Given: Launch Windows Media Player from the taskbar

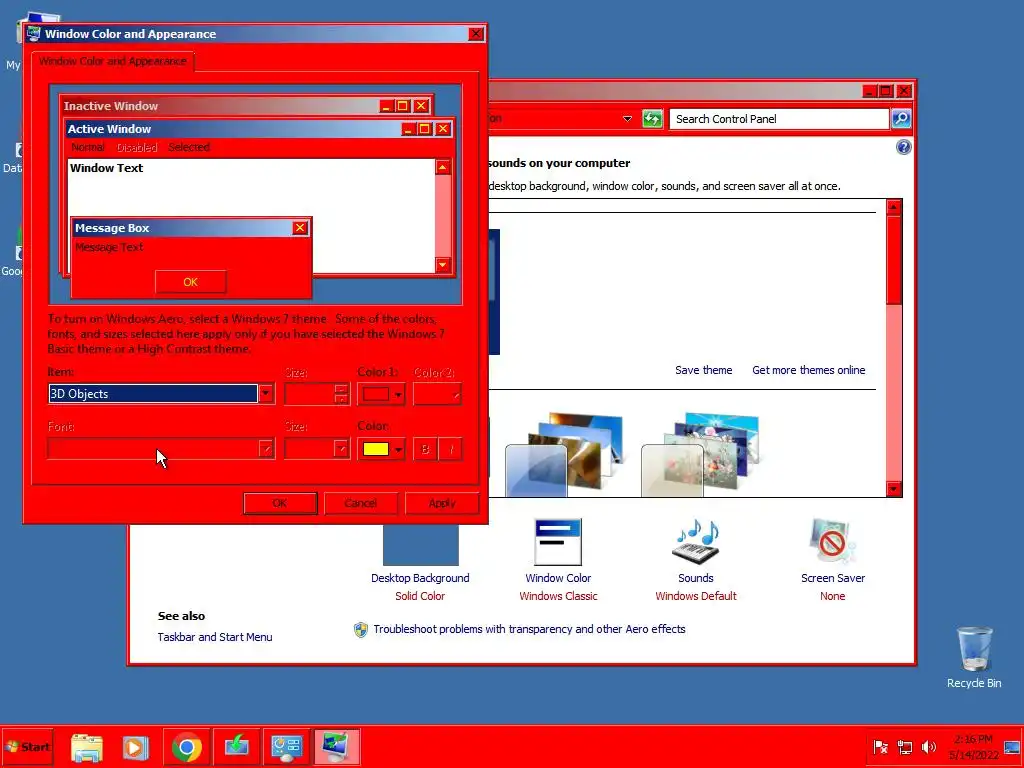Looking at the screenshot, I should click(136, 747).
